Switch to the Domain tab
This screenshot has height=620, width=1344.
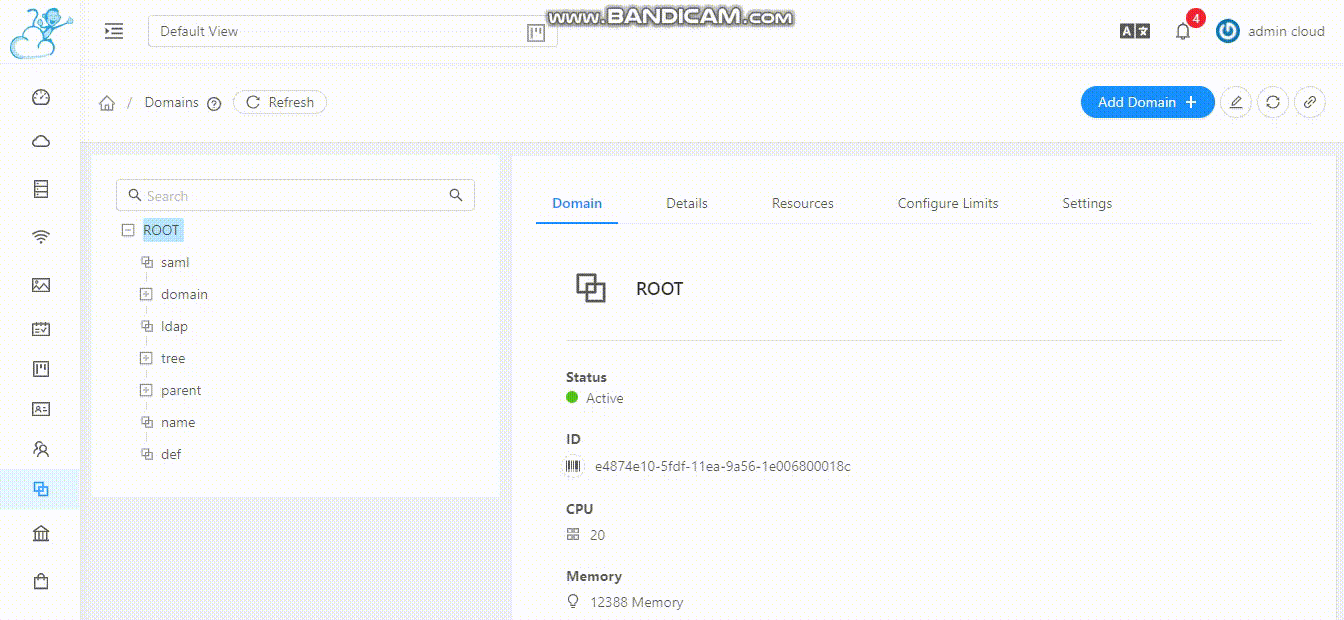pyautogui.click(x=577, y=203)
